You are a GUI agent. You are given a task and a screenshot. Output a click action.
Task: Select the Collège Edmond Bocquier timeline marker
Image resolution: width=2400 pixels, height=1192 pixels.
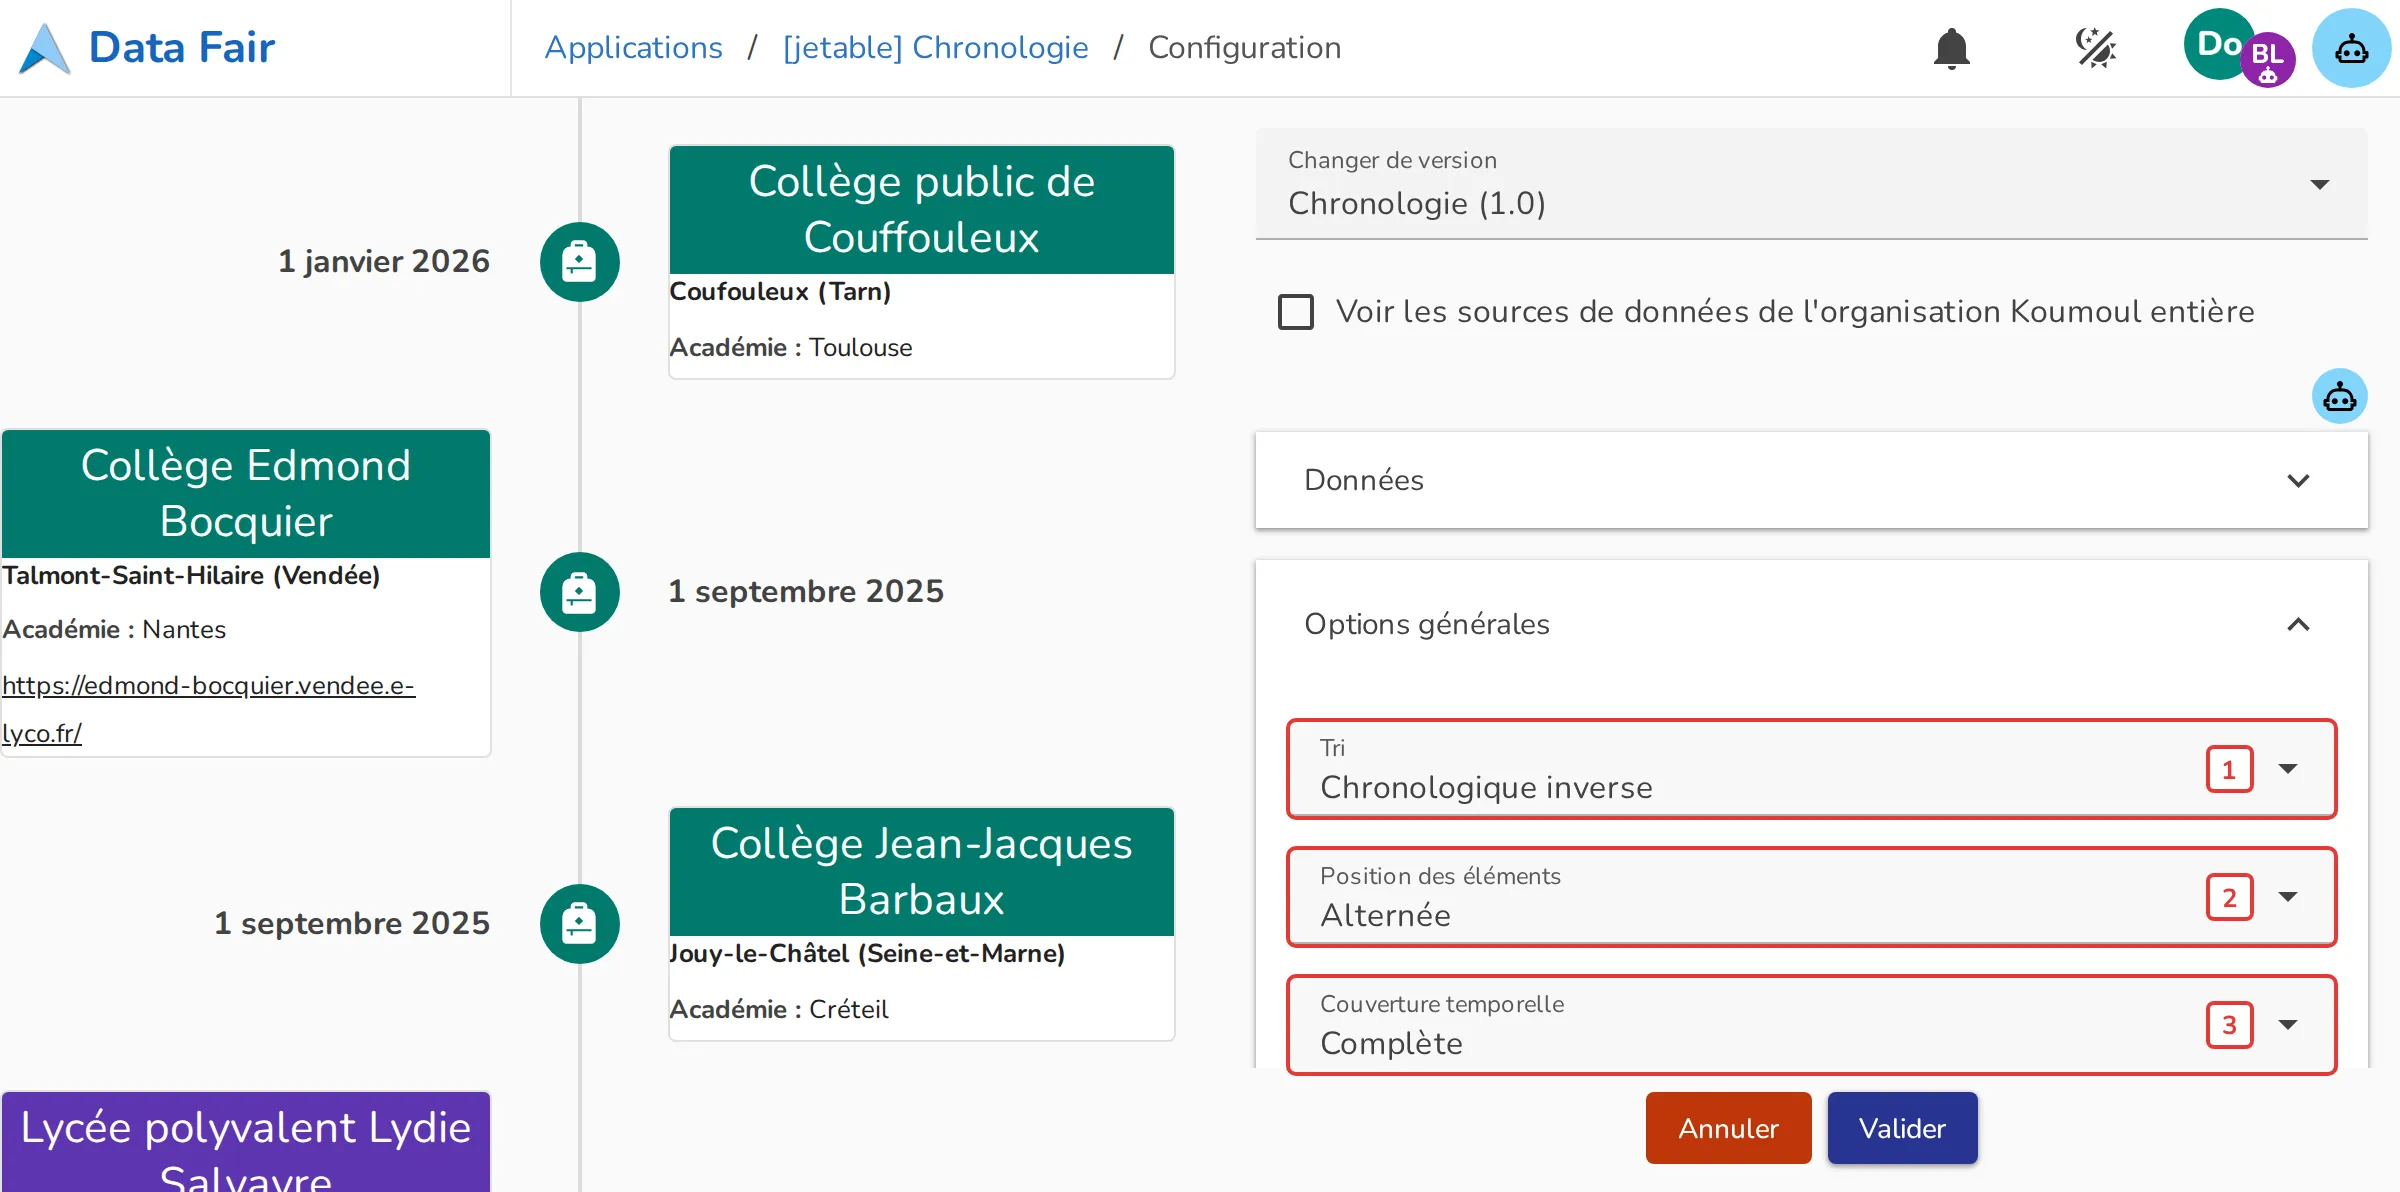[580, 592]
